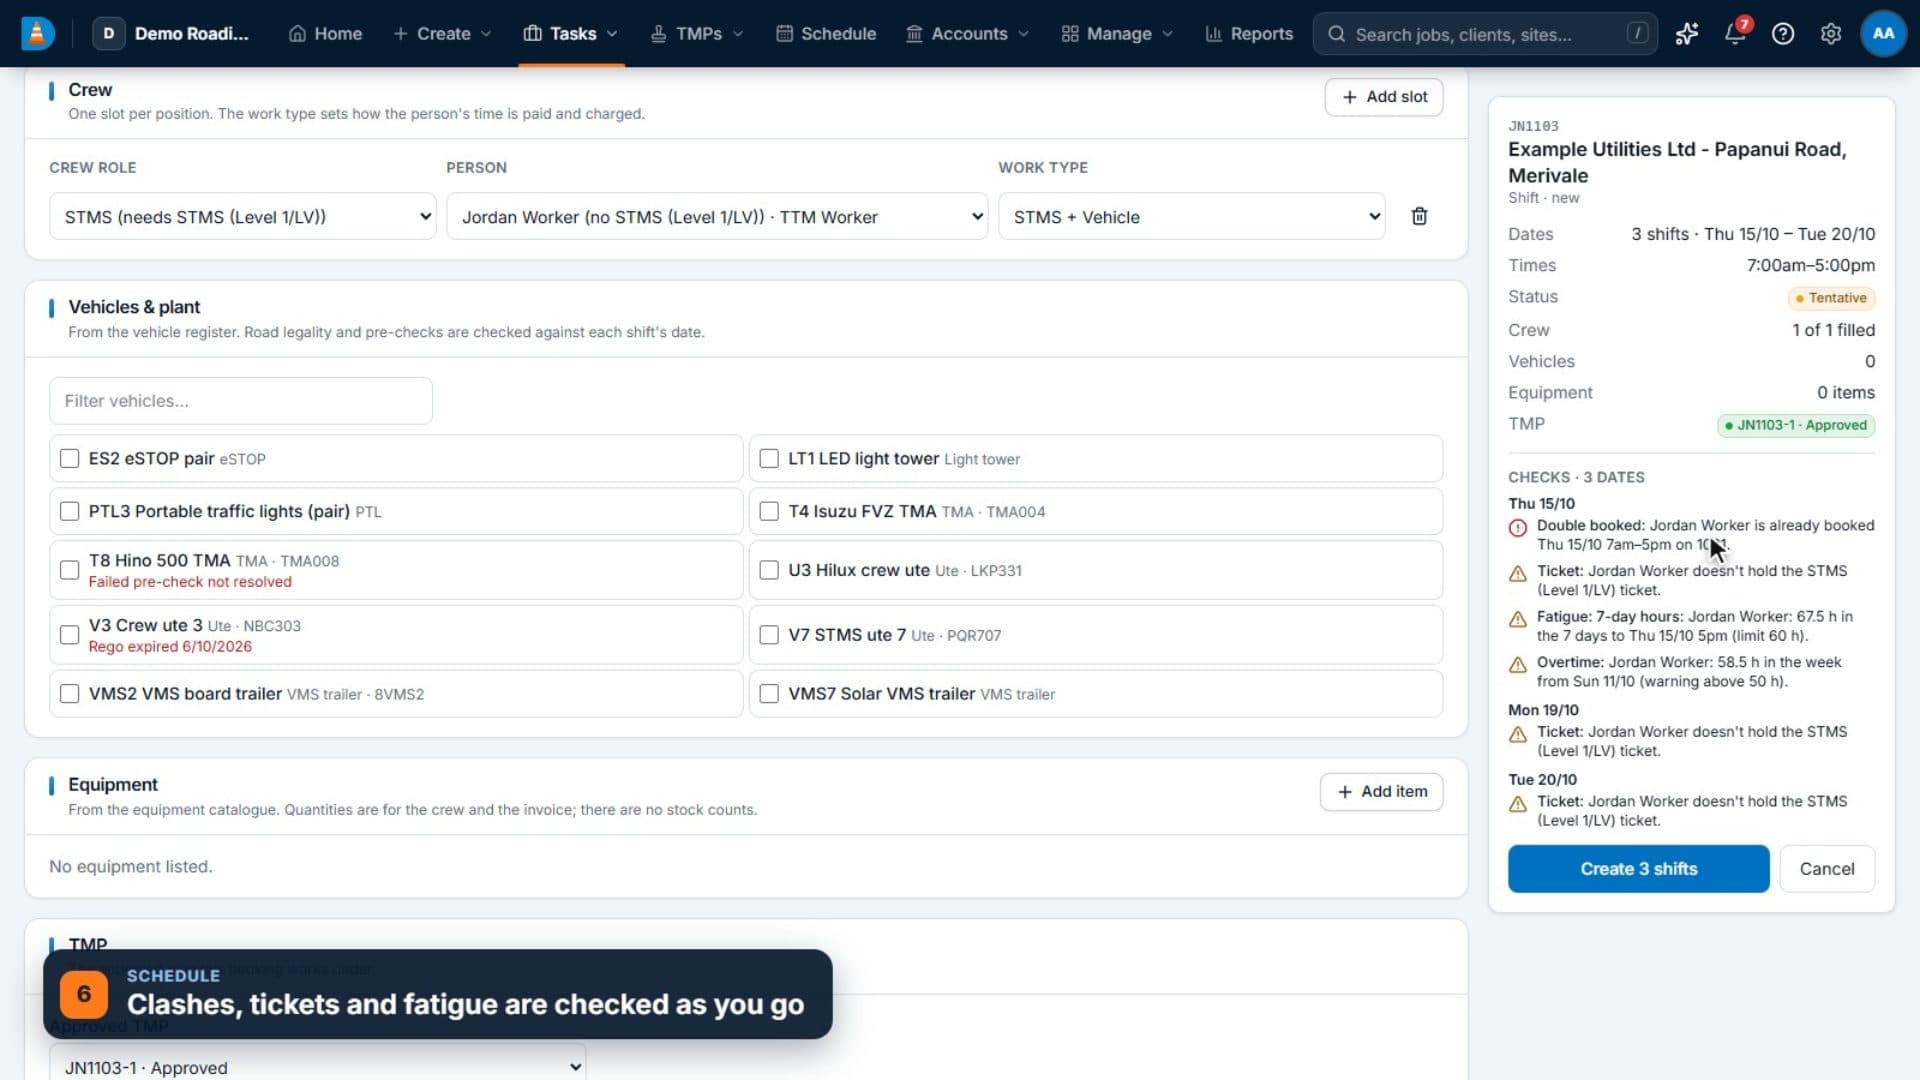Open the Schedule page
The width and height of the screenshot is (1920, 1080).
click(826, 33)
